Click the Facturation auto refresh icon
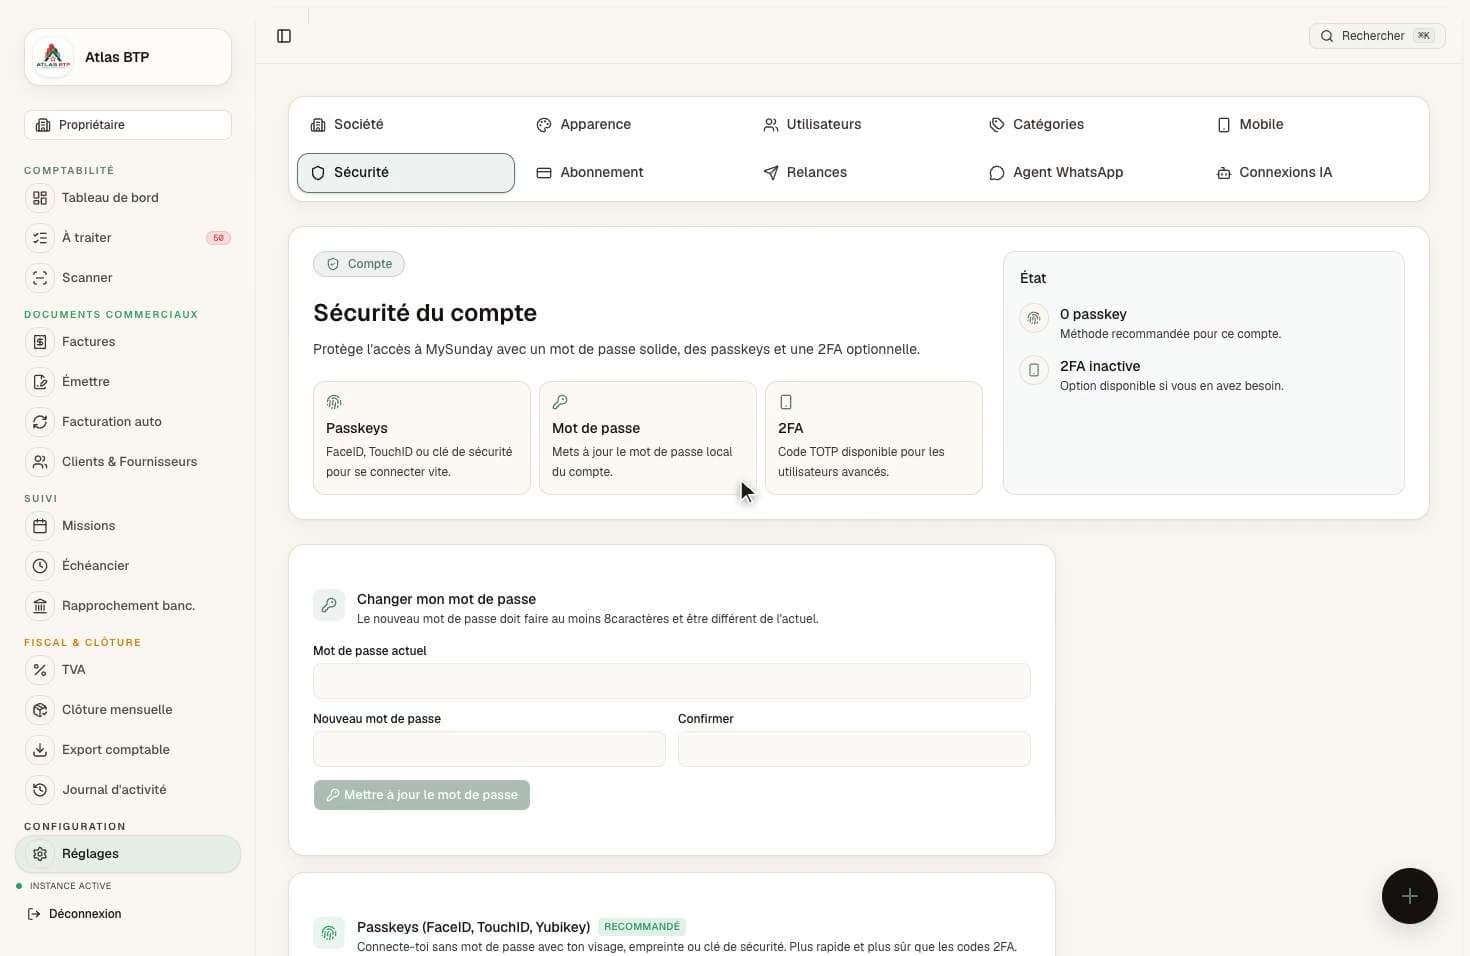The image size is (1470, 956). 40,422
